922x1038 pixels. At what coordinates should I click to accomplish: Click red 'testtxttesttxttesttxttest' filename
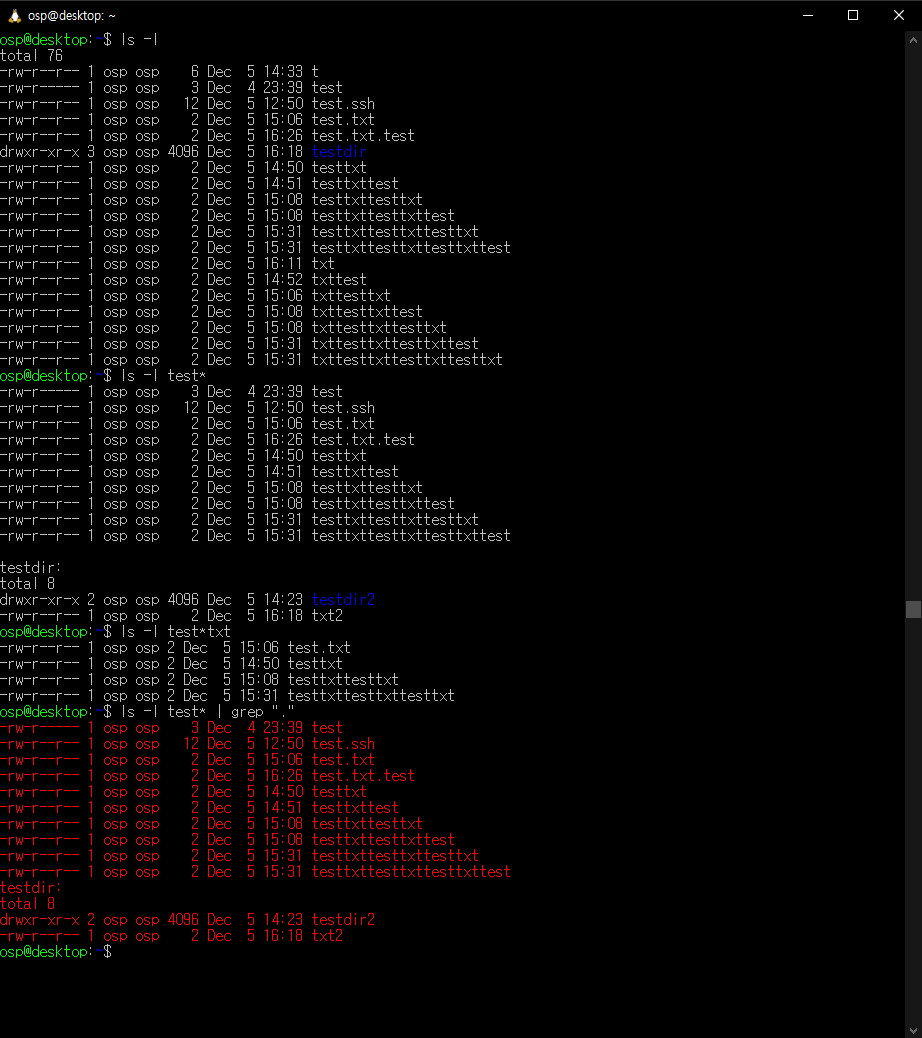click(411, 872)
